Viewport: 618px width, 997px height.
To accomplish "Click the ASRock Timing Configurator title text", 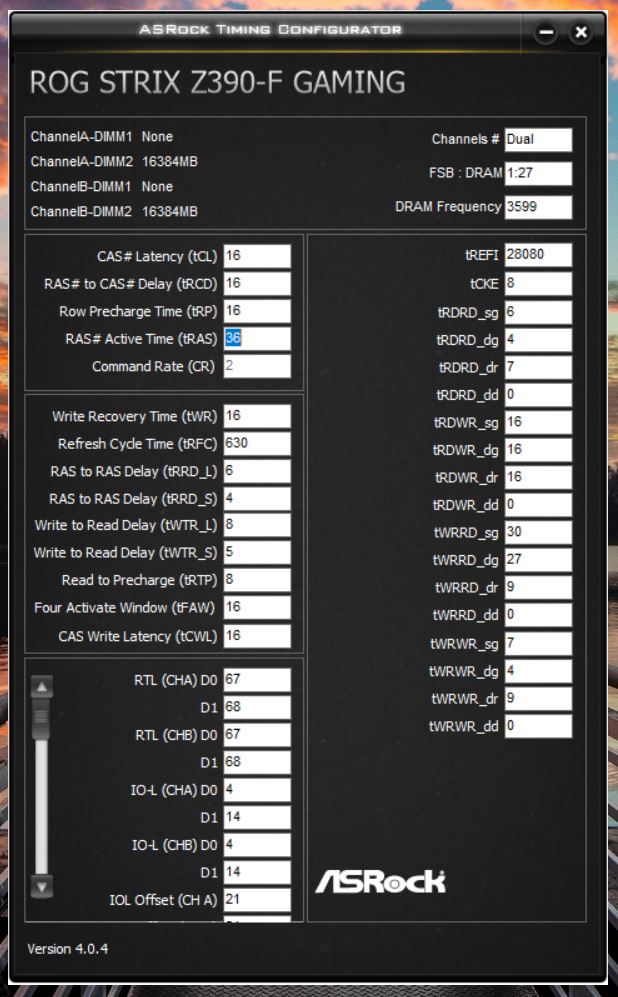I will point(270,29).
